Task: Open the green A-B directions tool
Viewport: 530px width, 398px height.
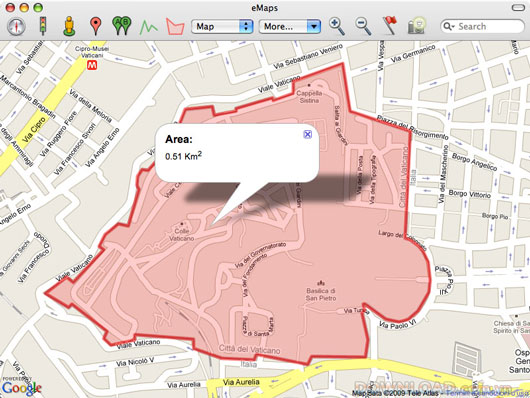Action: (122, 26)
